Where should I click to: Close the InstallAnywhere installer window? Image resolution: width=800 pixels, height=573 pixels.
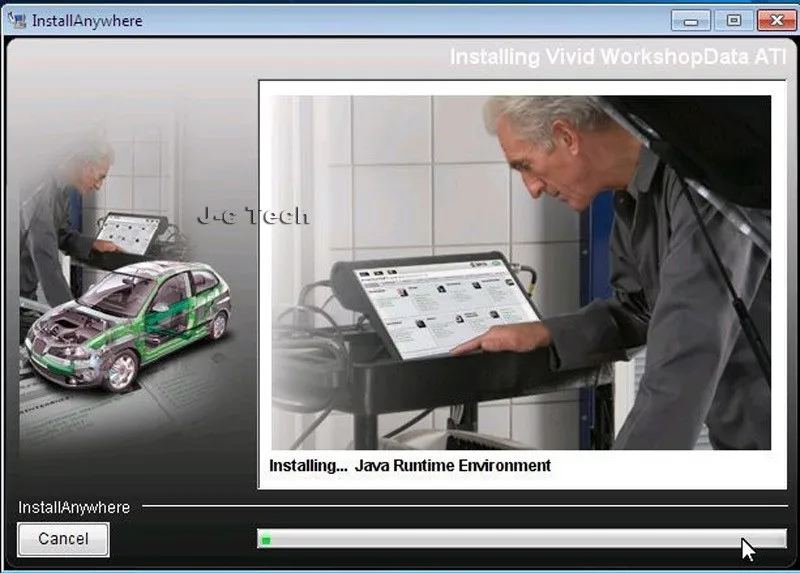pyautogui.click(x=777, y=21)
